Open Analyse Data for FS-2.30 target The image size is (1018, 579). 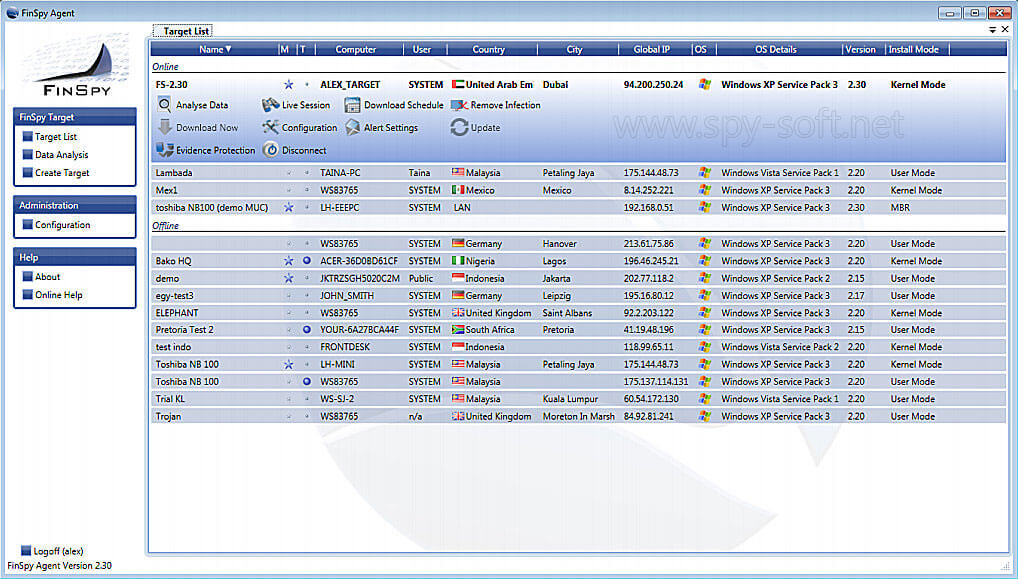click(x=193, y=105)
